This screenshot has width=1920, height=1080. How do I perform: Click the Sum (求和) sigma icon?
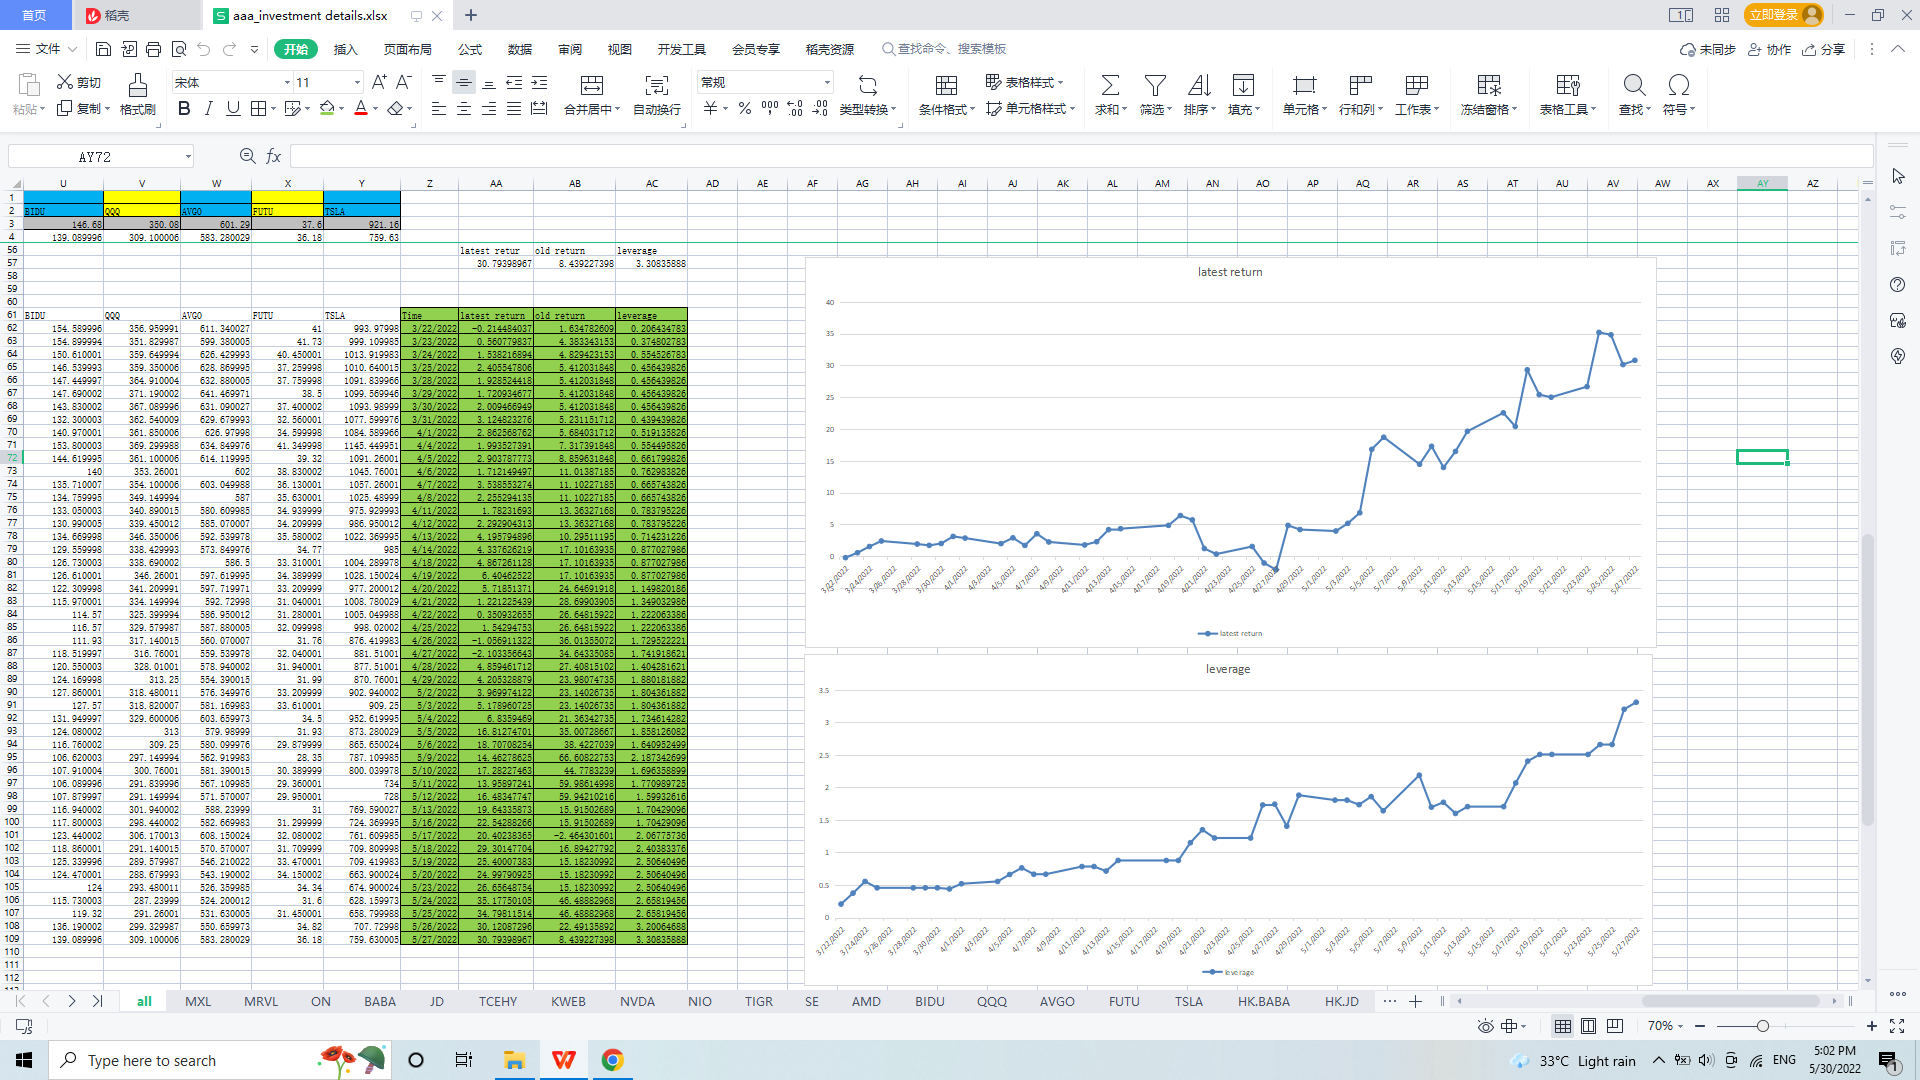coord(1109,86)
